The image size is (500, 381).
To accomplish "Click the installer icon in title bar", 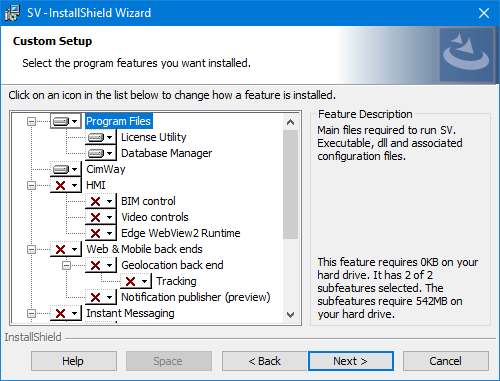I will point(12,13).
